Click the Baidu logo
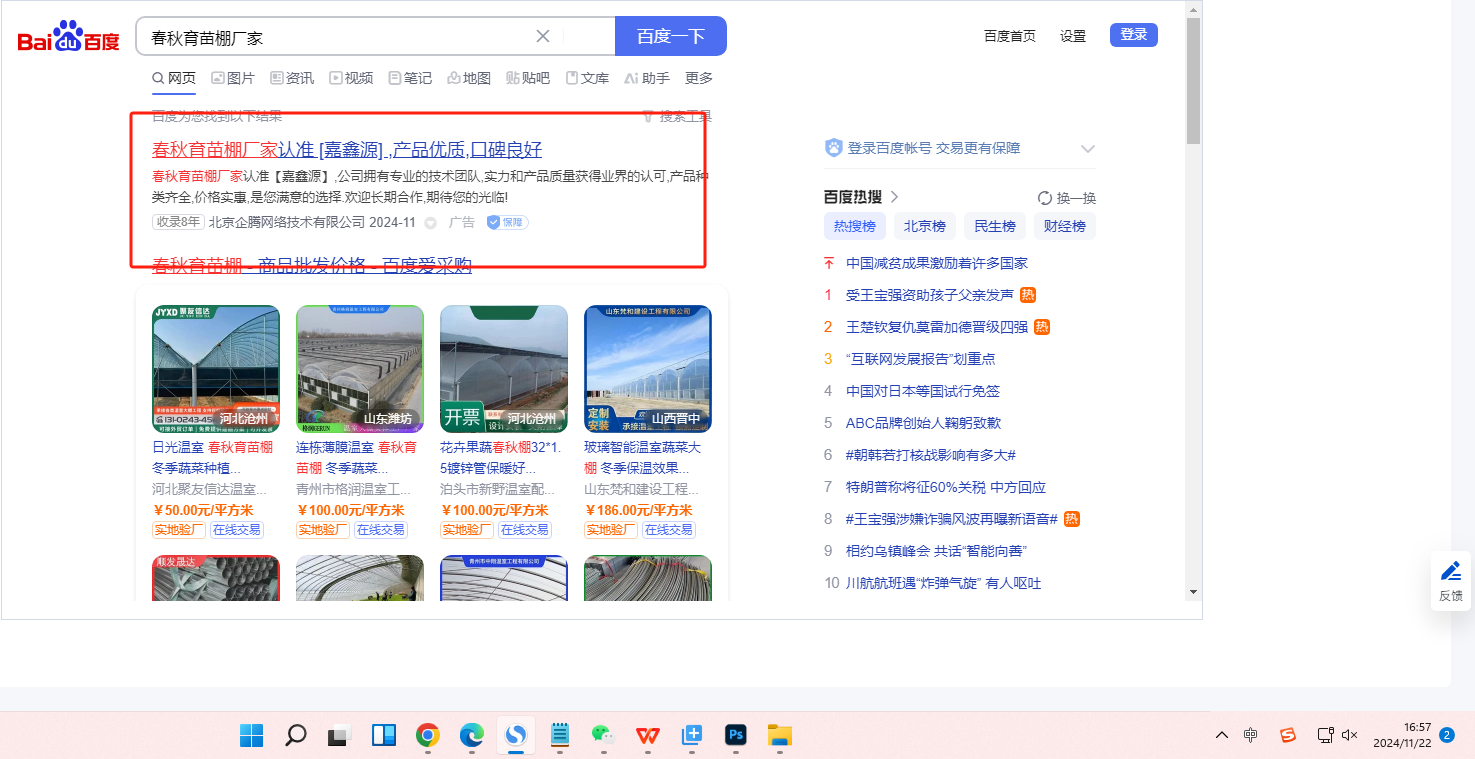Image resolution: width=1475 pixels, height=759 pixels. pos(68,37)
